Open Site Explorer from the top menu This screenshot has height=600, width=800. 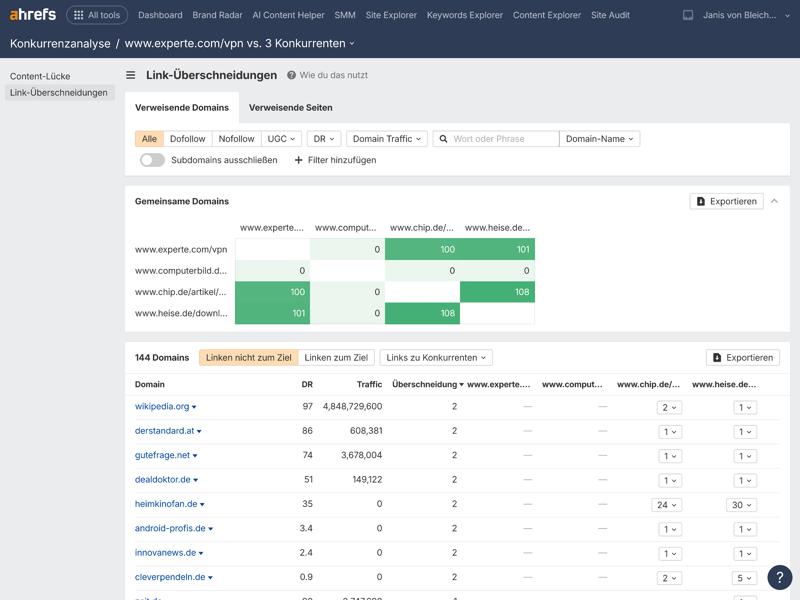(391, 15)
